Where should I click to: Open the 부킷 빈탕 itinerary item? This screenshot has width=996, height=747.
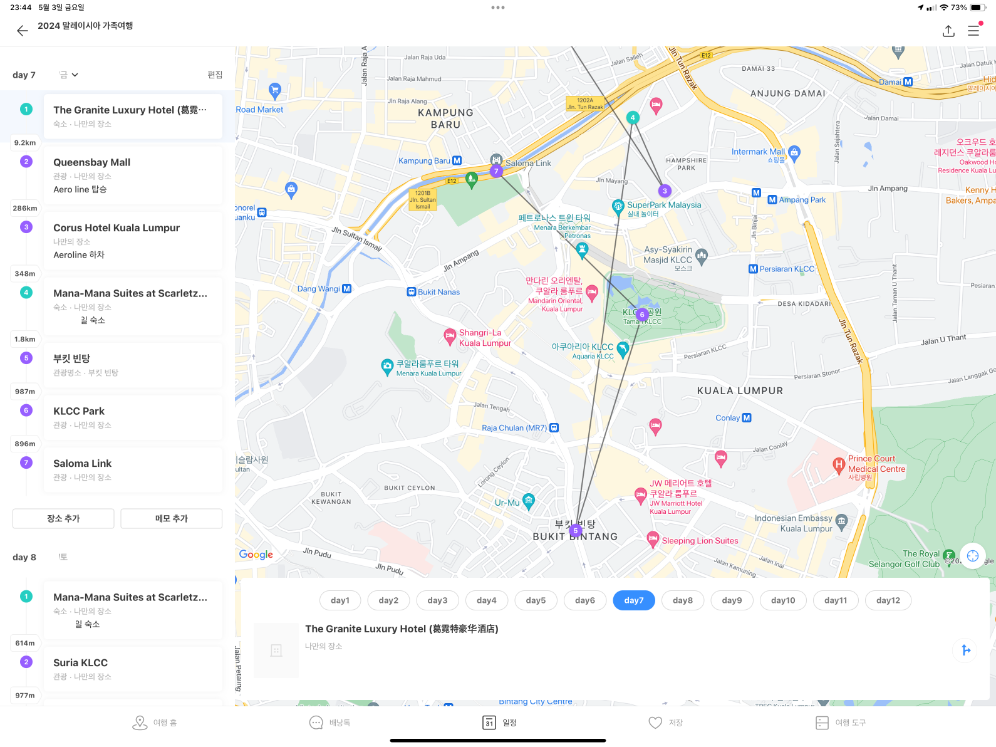coord(133,365)
